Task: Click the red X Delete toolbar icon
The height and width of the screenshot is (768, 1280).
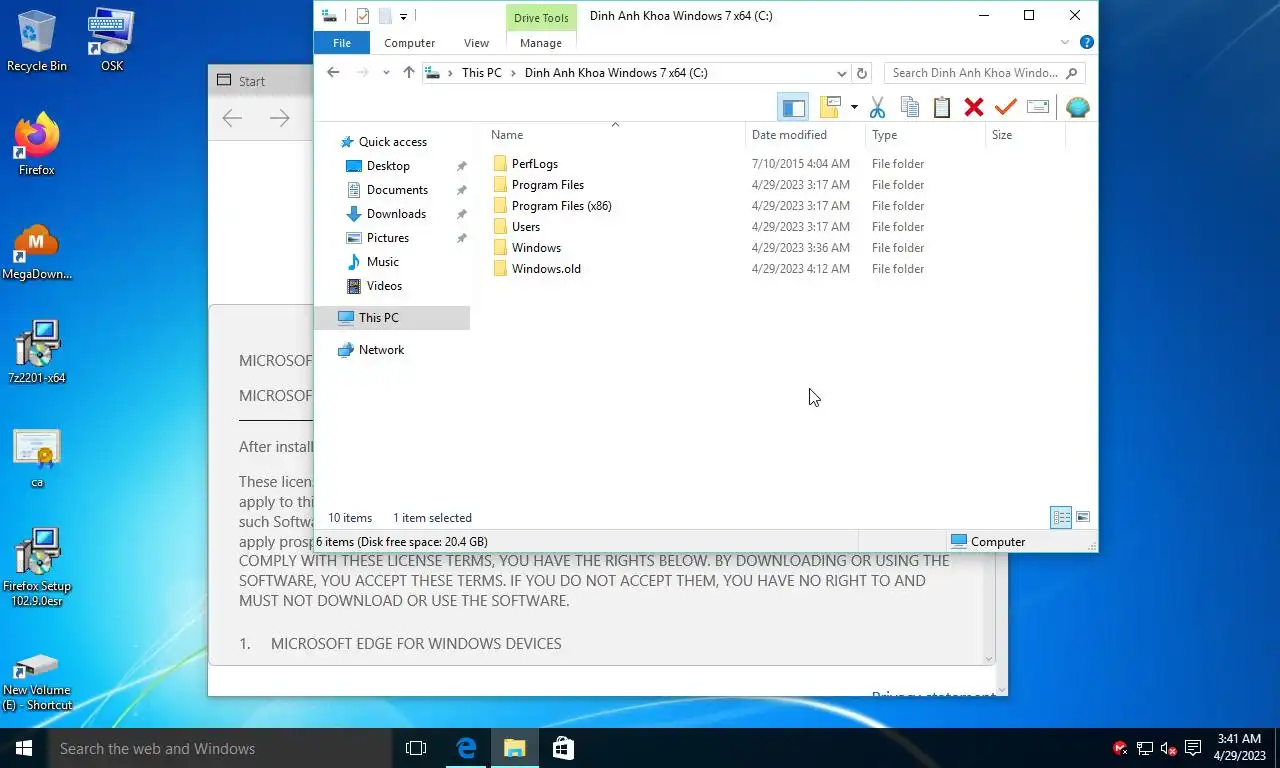Action: pyautogui.click(x=974, y=107)
